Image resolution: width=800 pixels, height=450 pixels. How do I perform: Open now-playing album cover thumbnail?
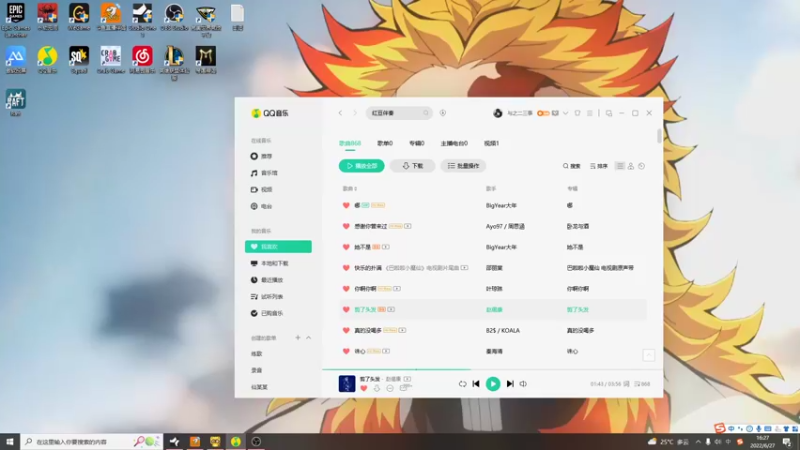click(347, 384)
